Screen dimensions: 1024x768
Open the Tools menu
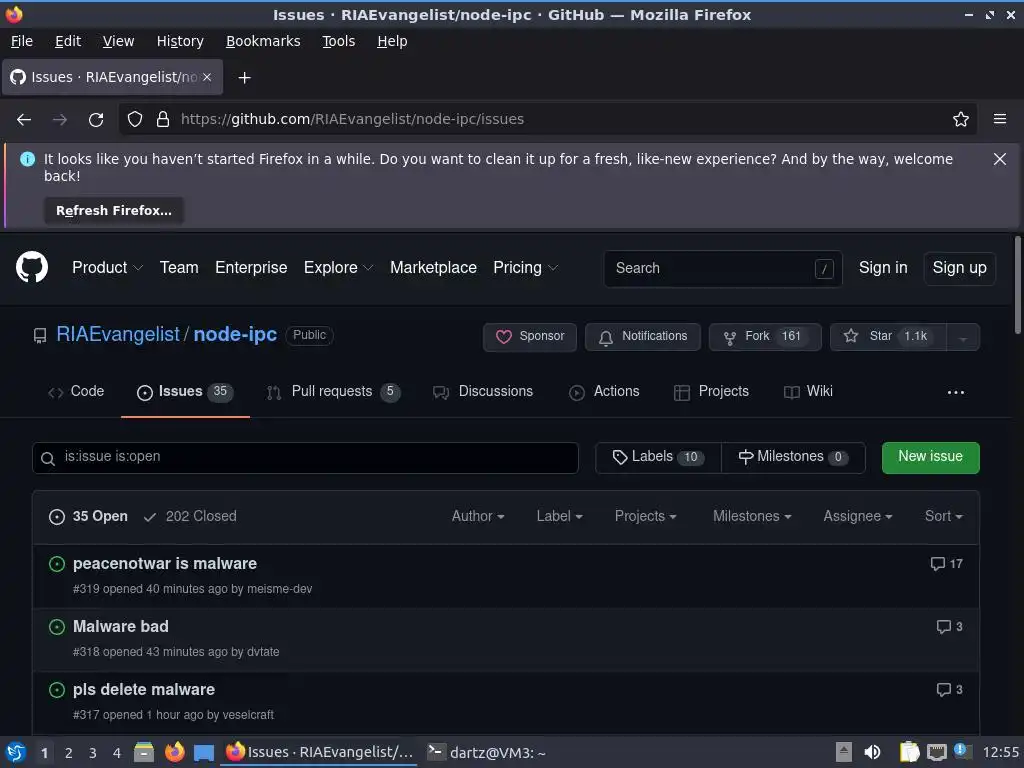(x=338, y=41)
